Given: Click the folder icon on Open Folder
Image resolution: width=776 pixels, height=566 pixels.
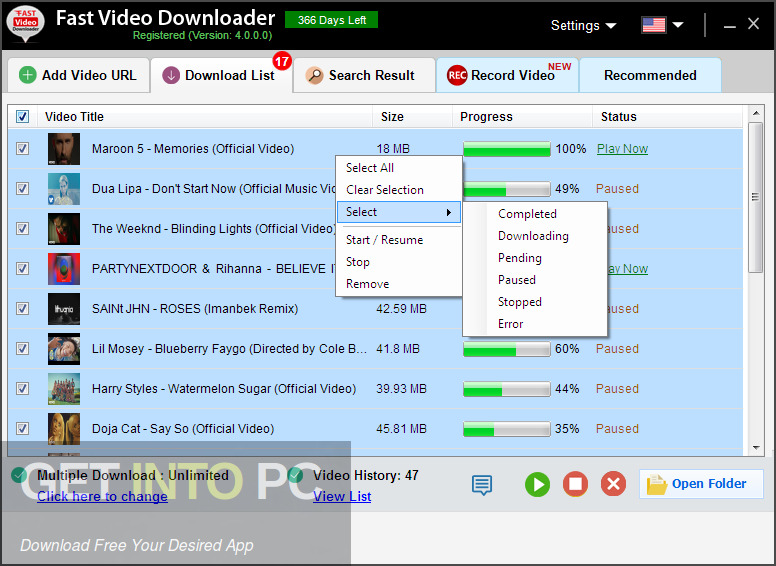Looking at the screenshot, I should (x=656, y=484).
